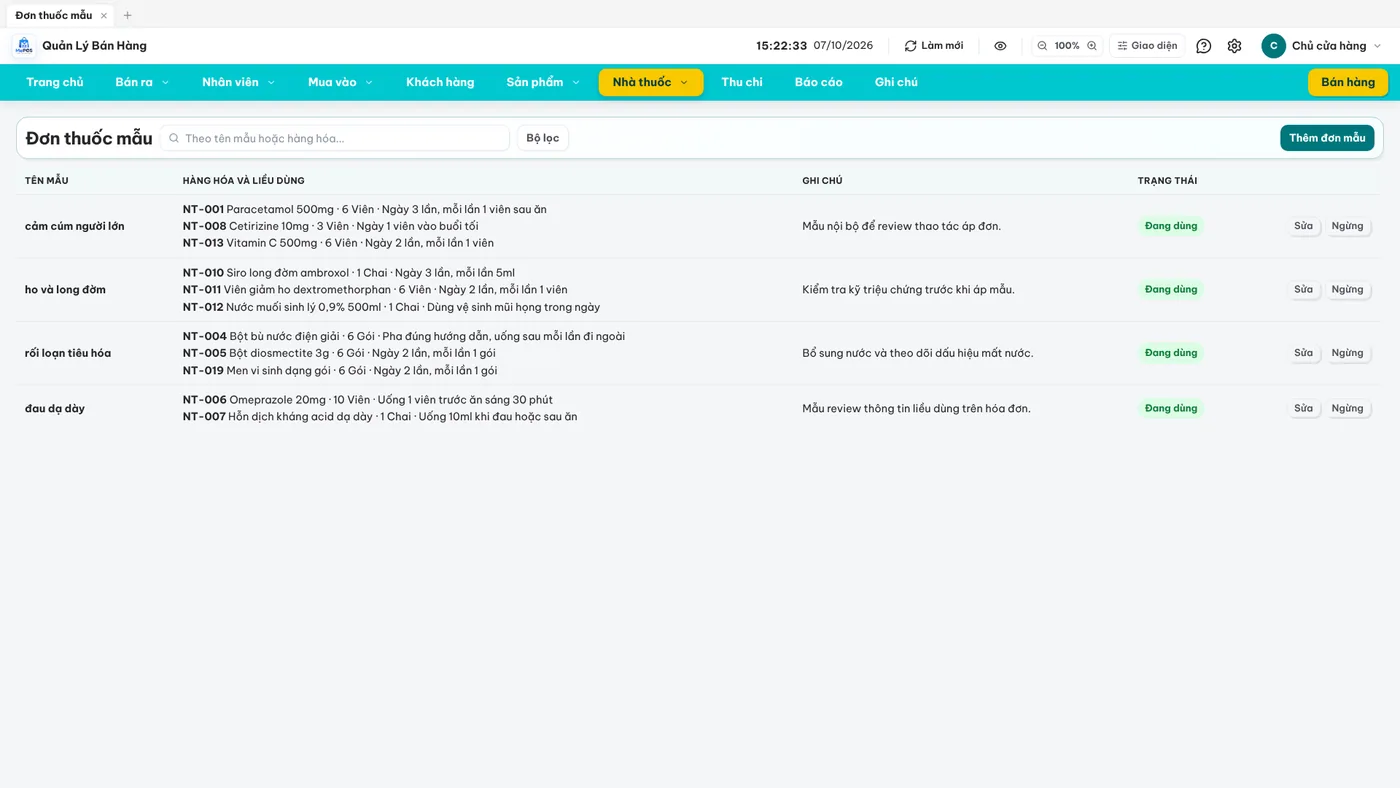Focus the template search input field
Viewport: 1400px width, 788px height.
[x=335, y=138]
